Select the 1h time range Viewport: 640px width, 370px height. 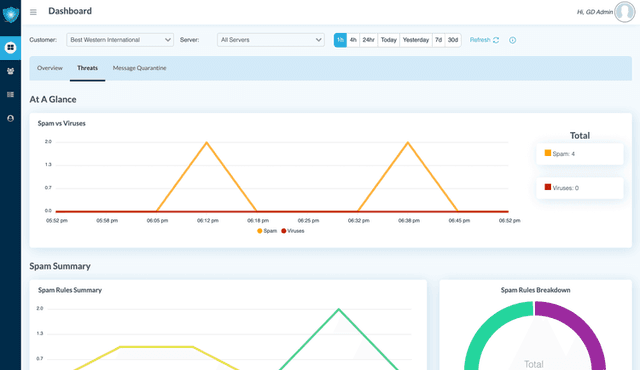pyautogui.click(x=340, y=40)
